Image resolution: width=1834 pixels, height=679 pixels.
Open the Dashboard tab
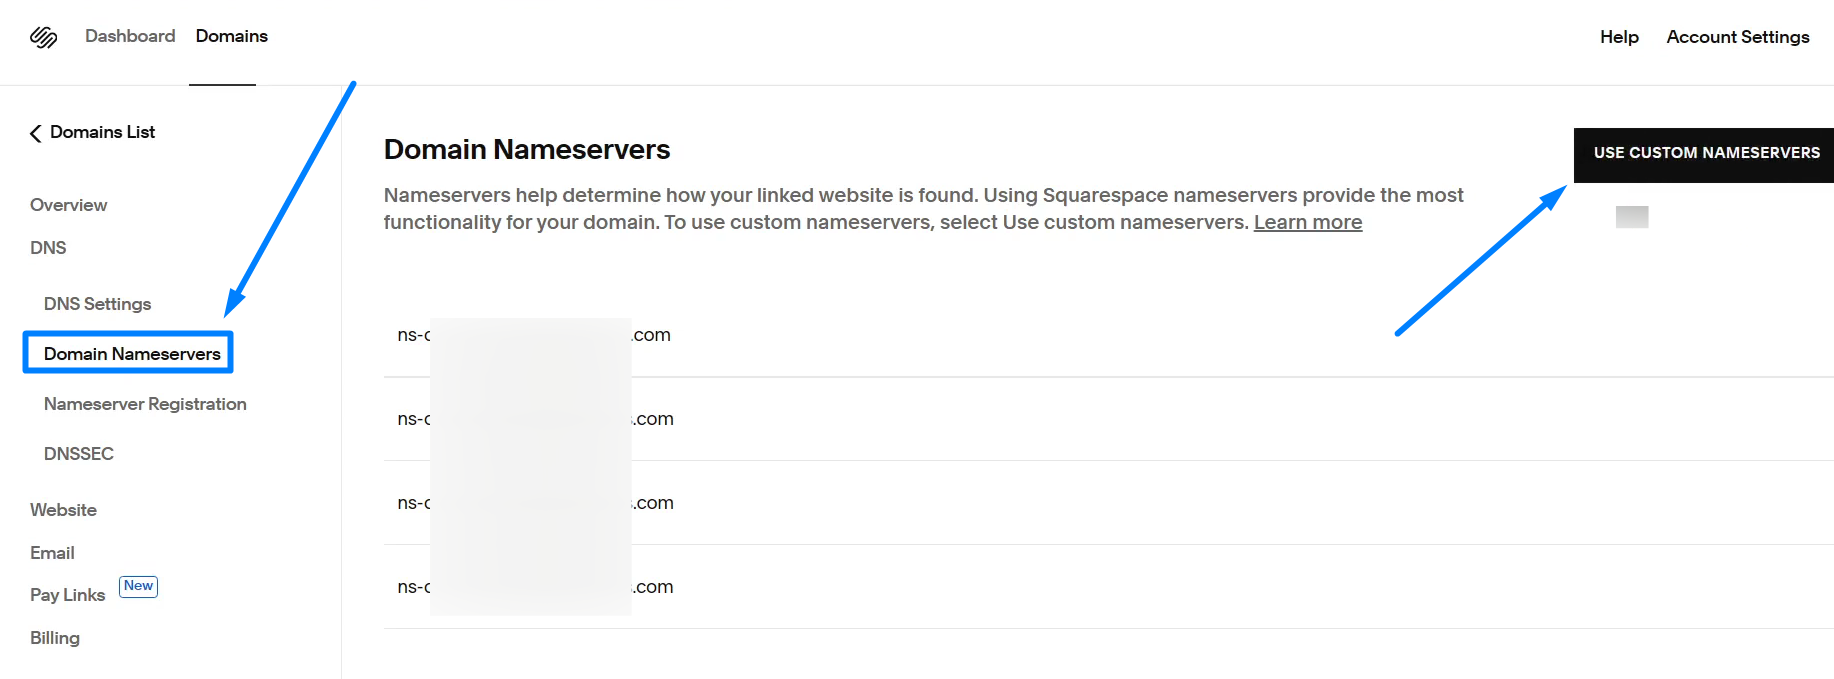click(130, 36)
